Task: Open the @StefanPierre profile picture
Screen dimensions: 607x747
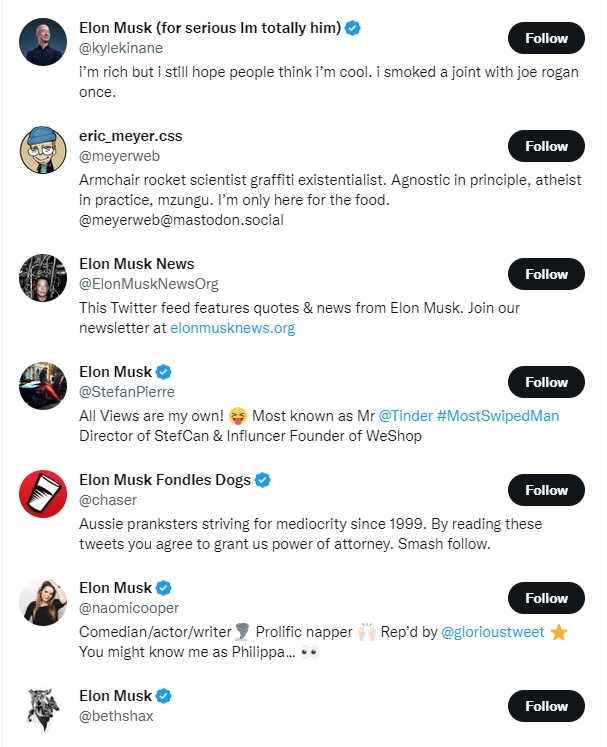Action: [43, 386]
